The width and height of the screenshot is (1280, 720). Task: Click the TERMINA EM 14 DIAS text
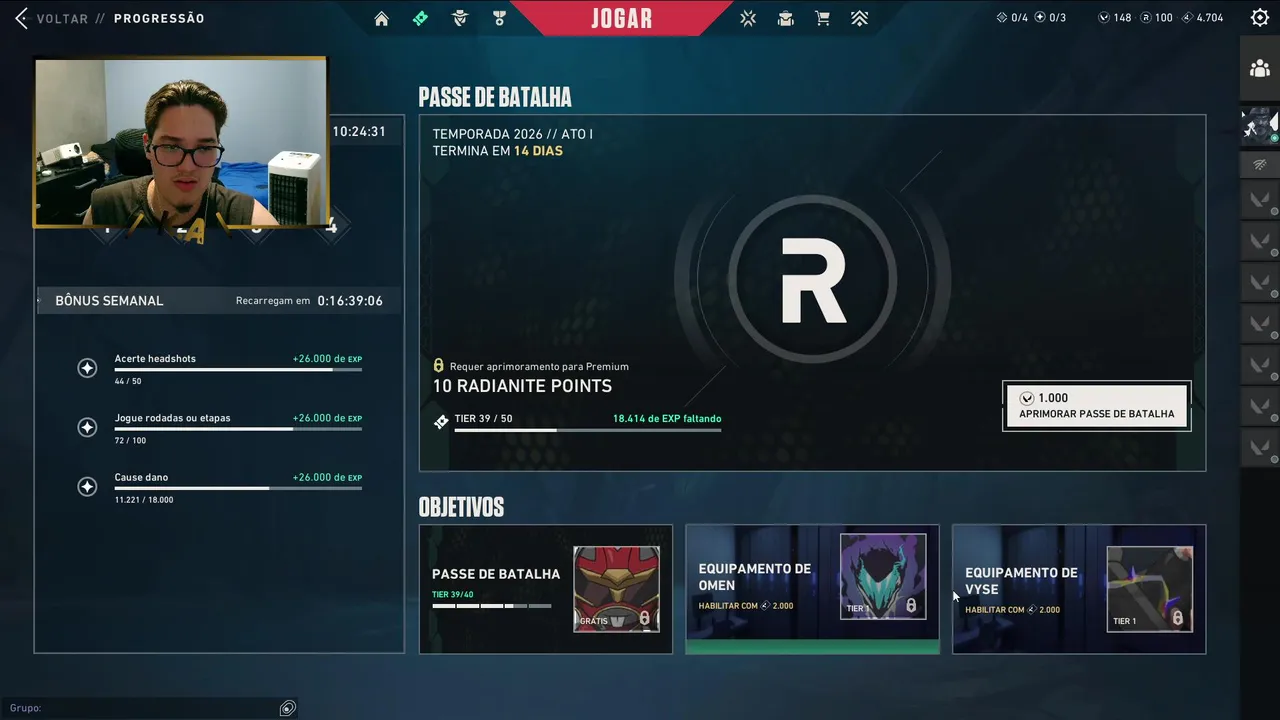[x=498, y=151]
